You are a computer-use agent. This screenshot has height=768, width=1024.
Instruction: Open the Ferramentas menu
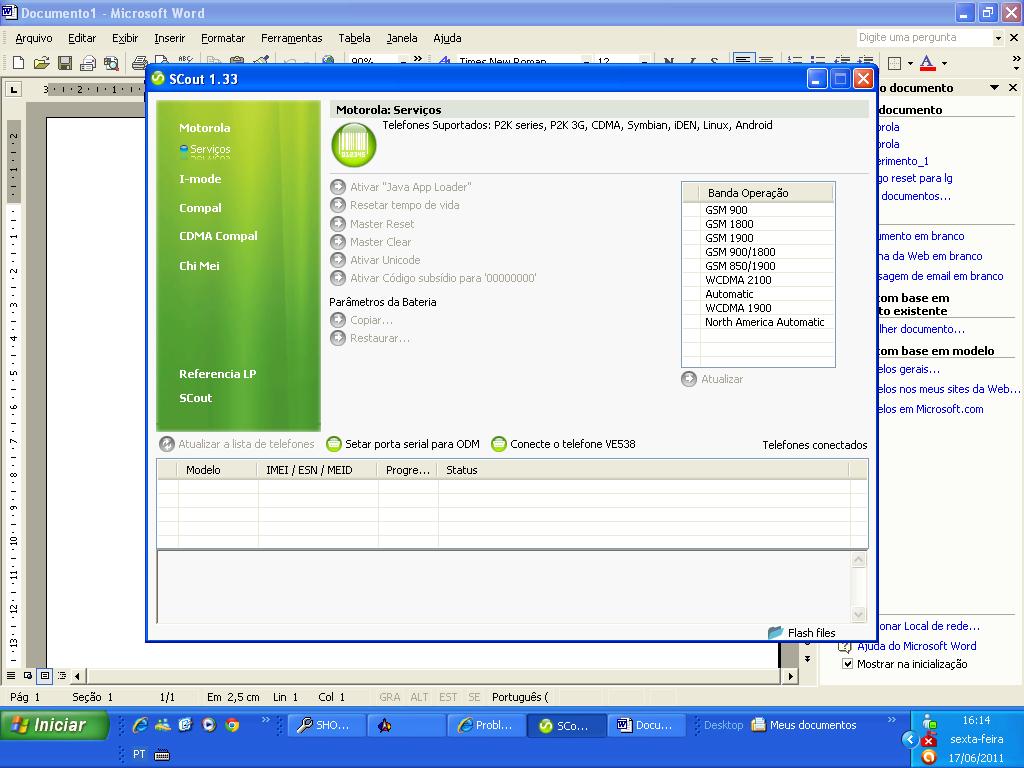[291, 38]
